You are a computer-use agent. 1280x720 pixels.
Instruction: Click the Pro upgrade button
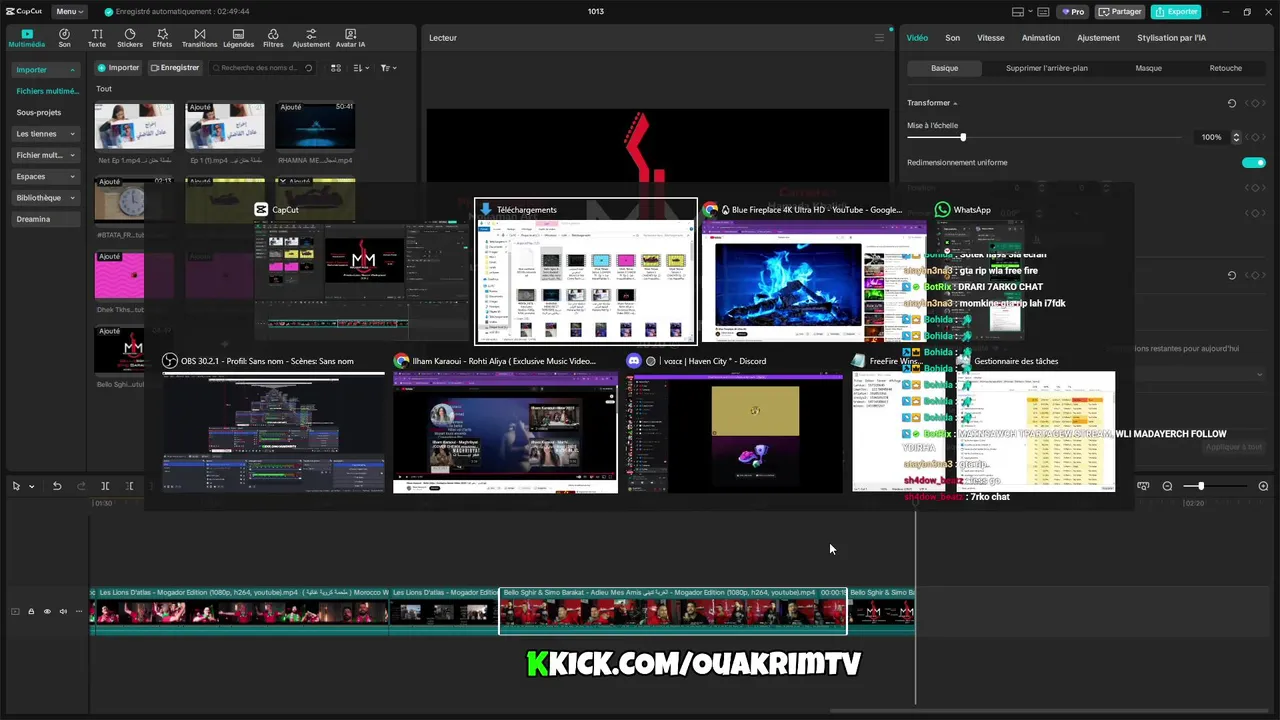click(1074, 12)
